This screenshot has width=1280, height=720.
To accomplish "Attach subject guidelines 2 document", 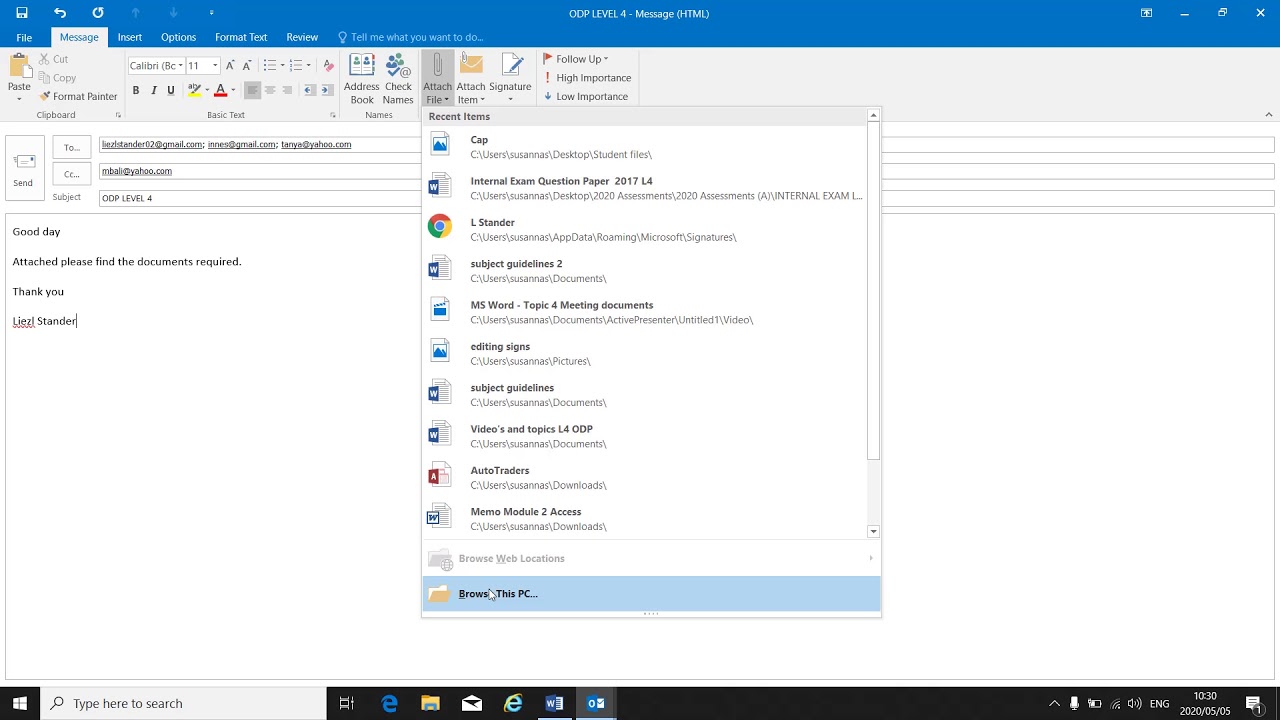I will click(646, 271).
